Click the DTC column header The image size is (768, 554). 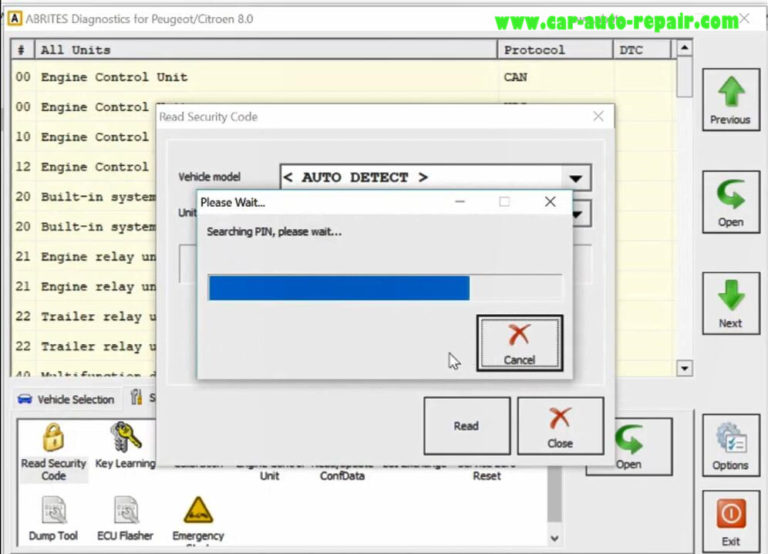(642, 50)
